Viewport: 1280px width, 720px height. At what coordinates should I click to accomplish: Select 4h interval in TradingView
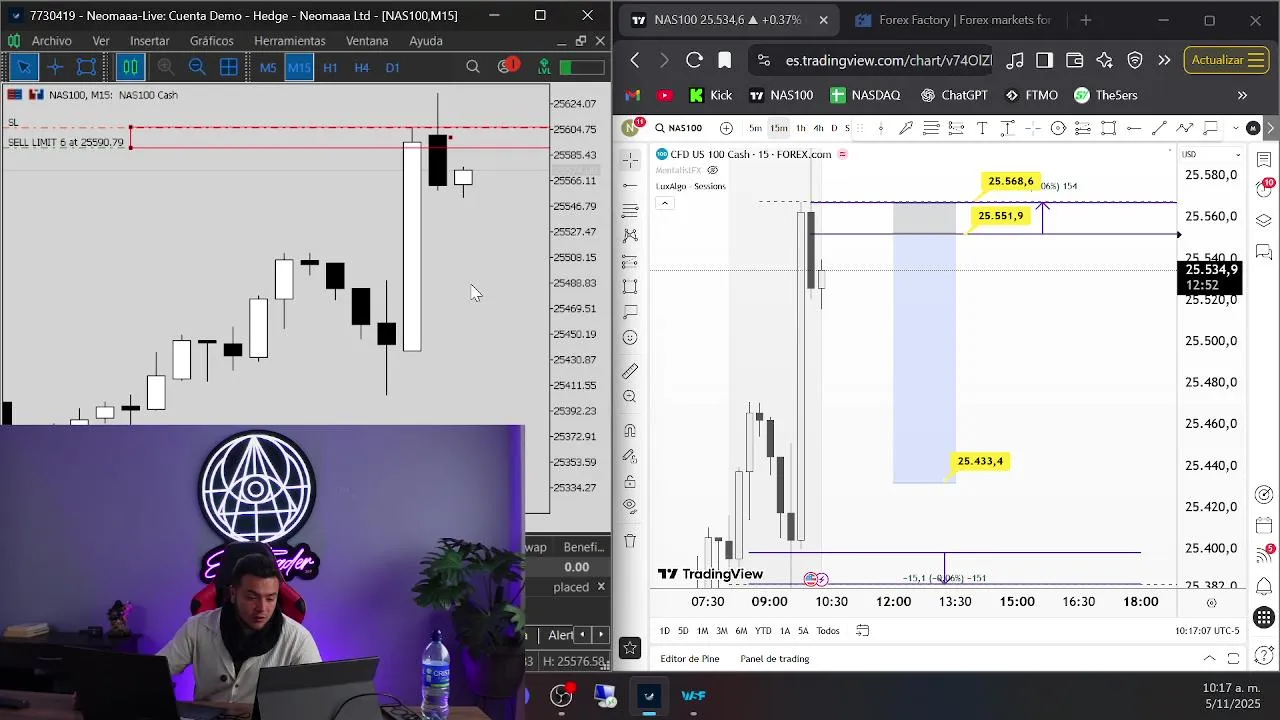coord(818,128)
